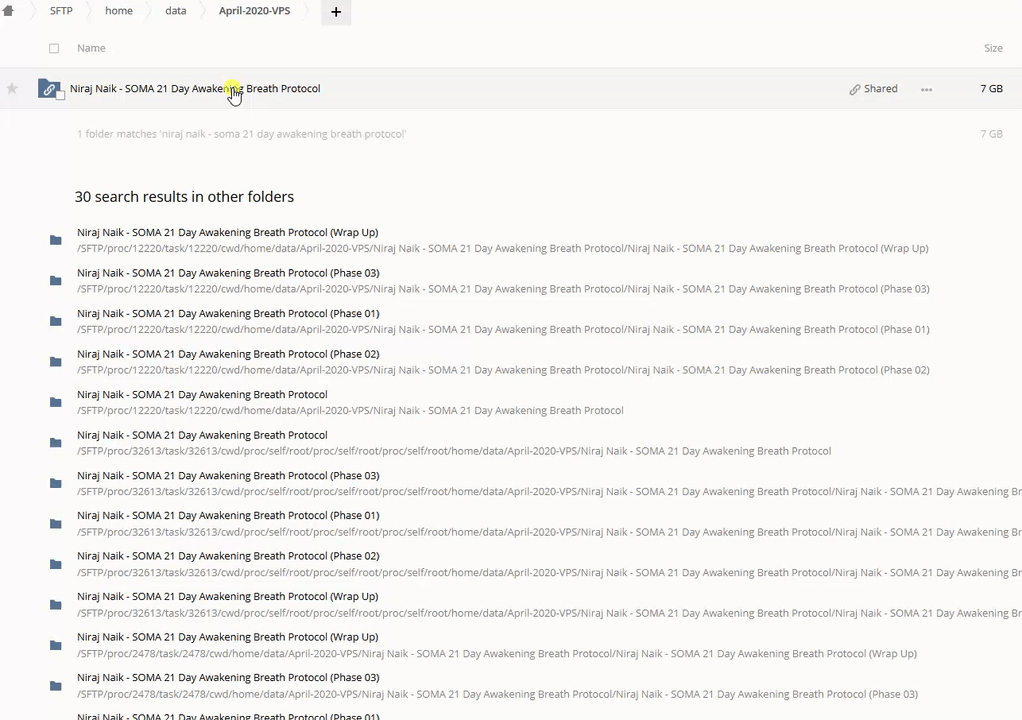Click the folder icon for the first Phase 01 result

click(56, 321)
